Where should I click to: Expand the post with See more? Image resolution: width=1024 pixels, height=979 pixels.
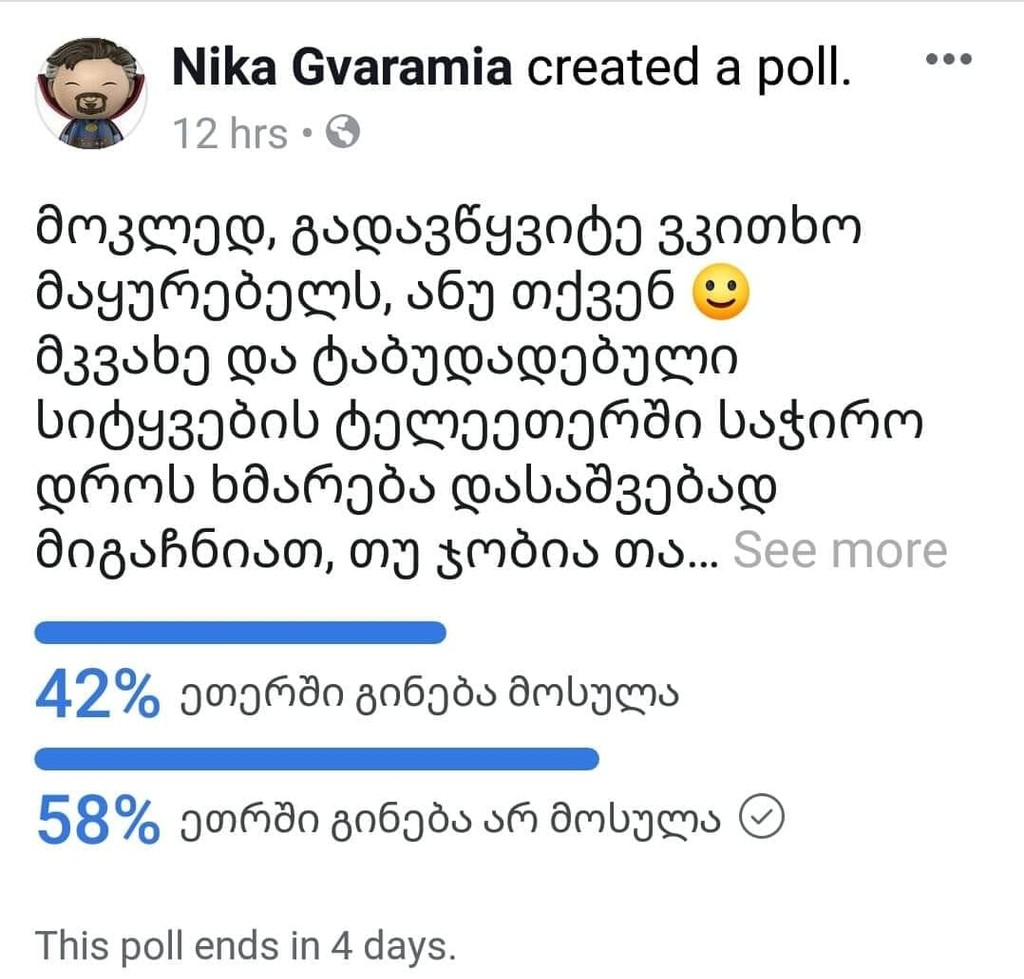click(840, 550)
